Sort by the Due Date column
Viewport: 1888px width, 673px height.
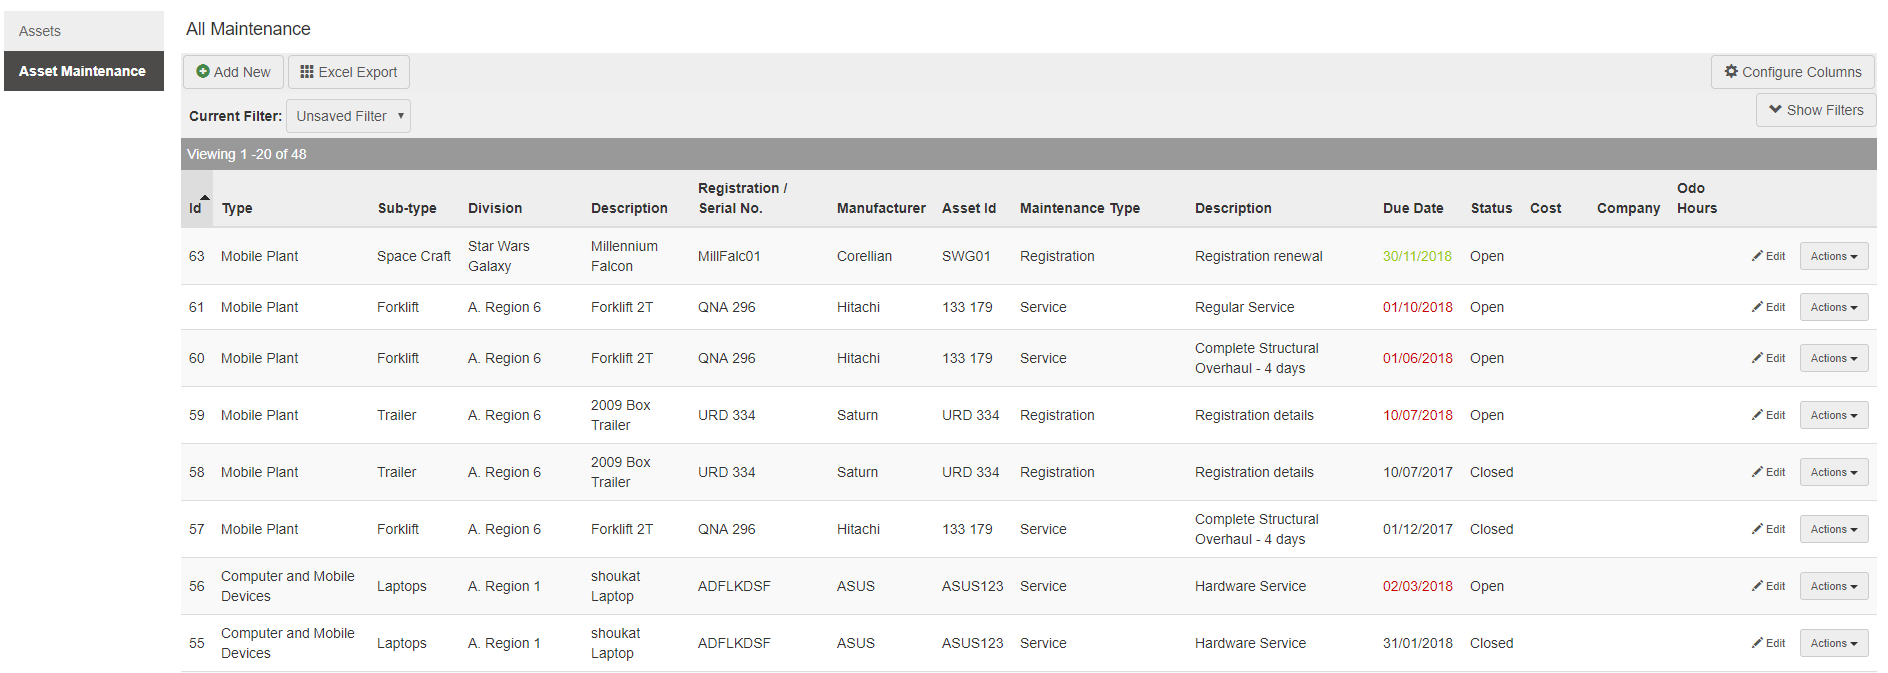(1412, 208)
